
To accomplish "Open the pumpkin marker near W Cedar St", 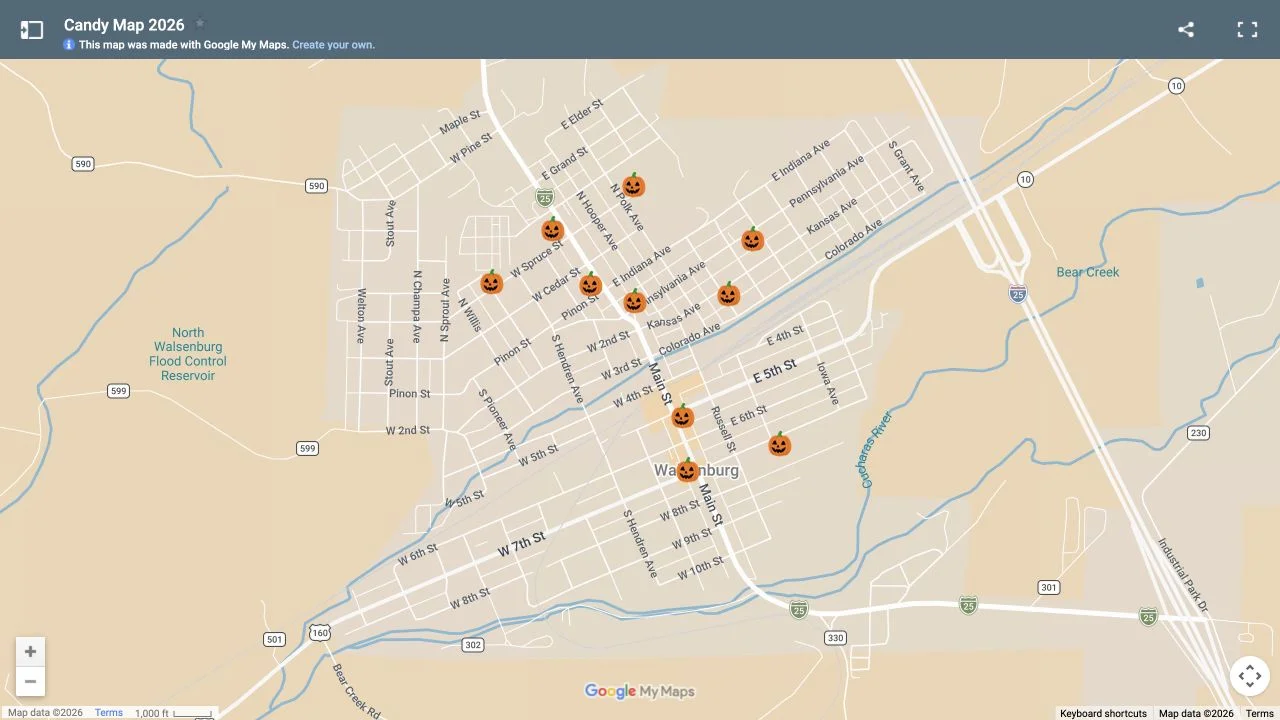I will pos(590,284).
